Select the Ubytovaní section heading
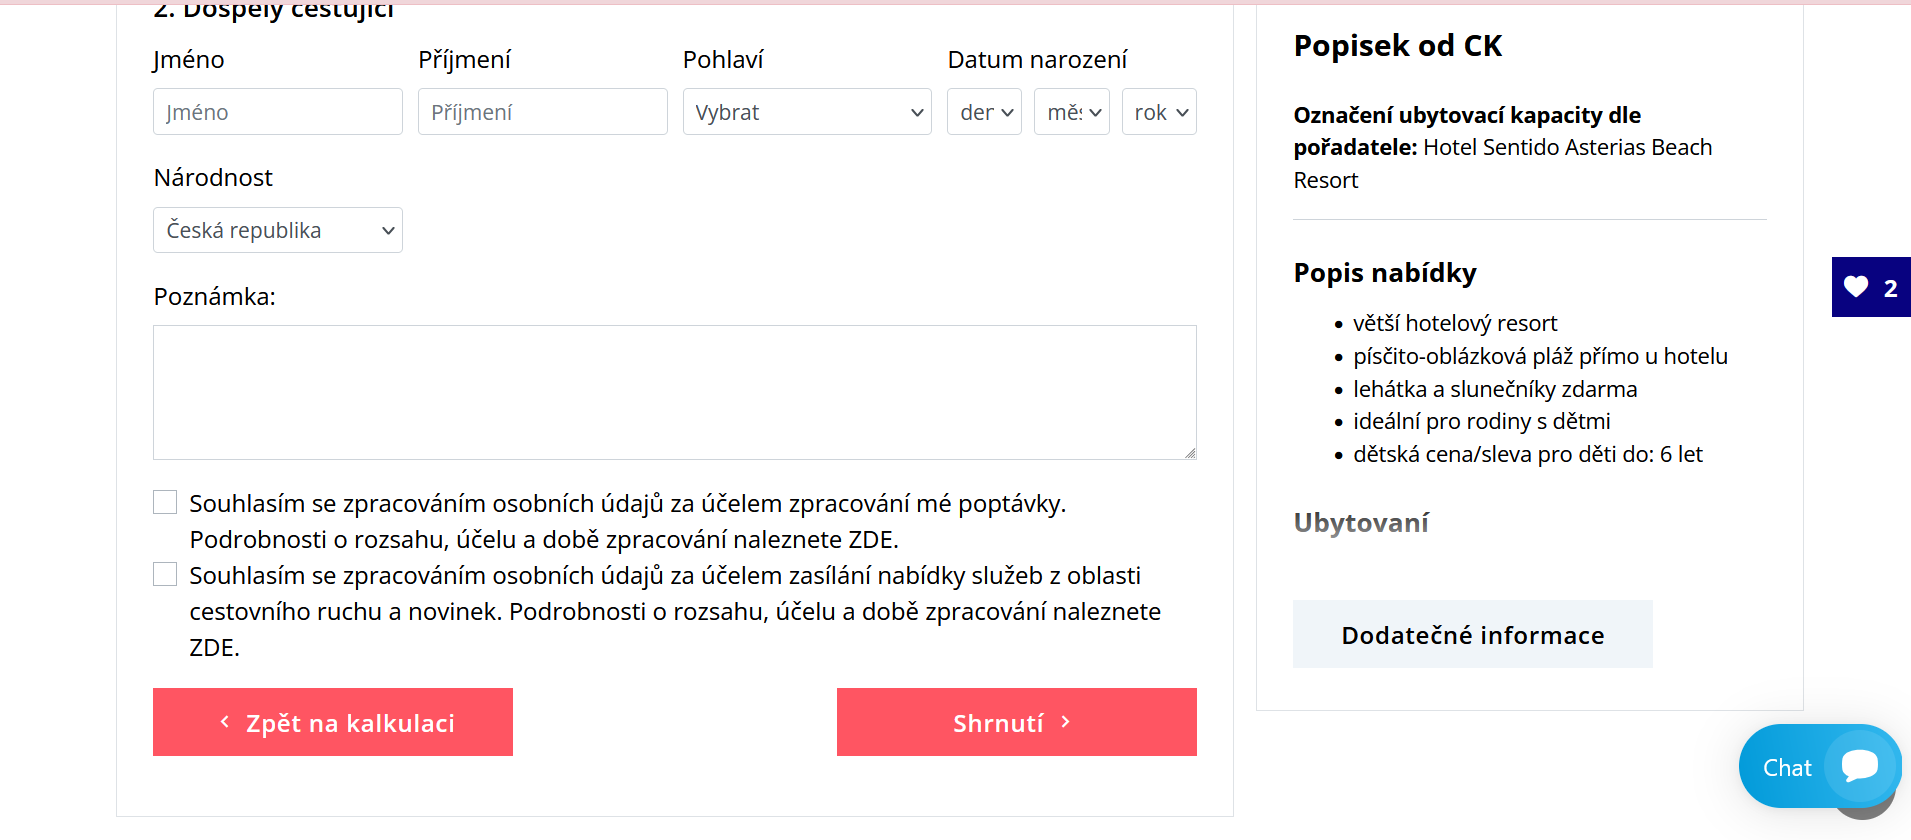 pos(1361,522)
